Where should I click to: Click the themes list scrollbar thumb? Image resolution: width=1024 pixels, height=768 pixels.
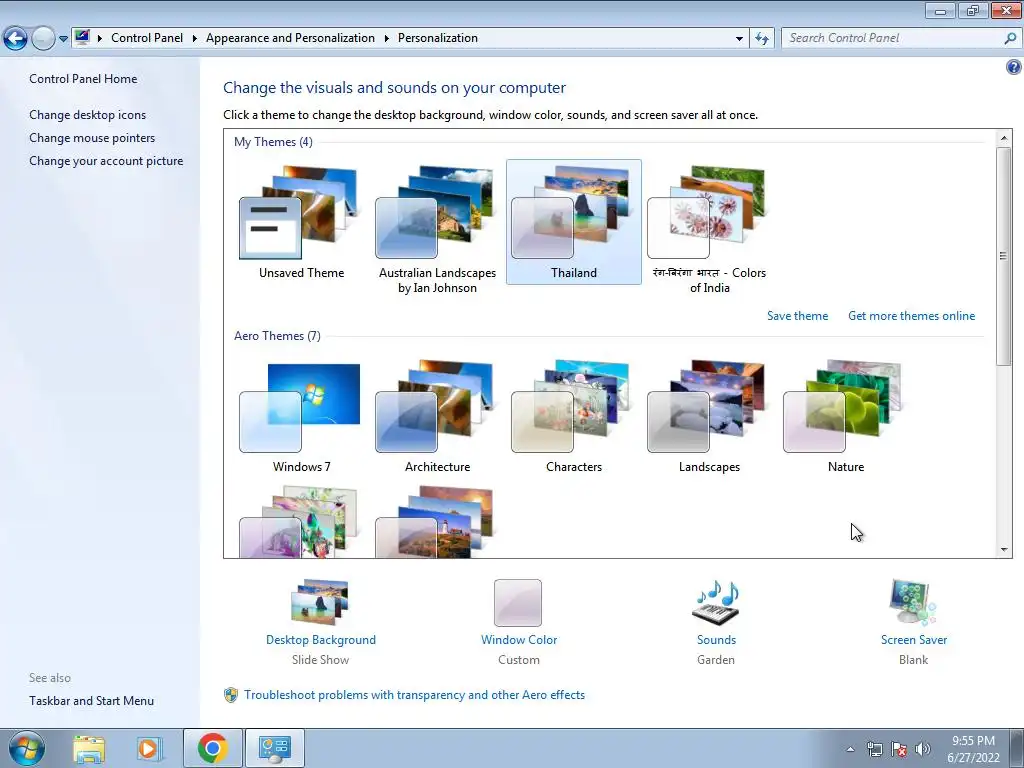click(x=1003, y=256)
